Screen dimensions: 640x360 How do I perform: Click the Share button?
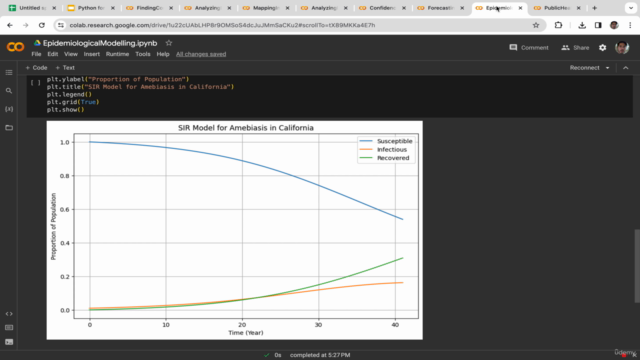[x=575, y=48]
